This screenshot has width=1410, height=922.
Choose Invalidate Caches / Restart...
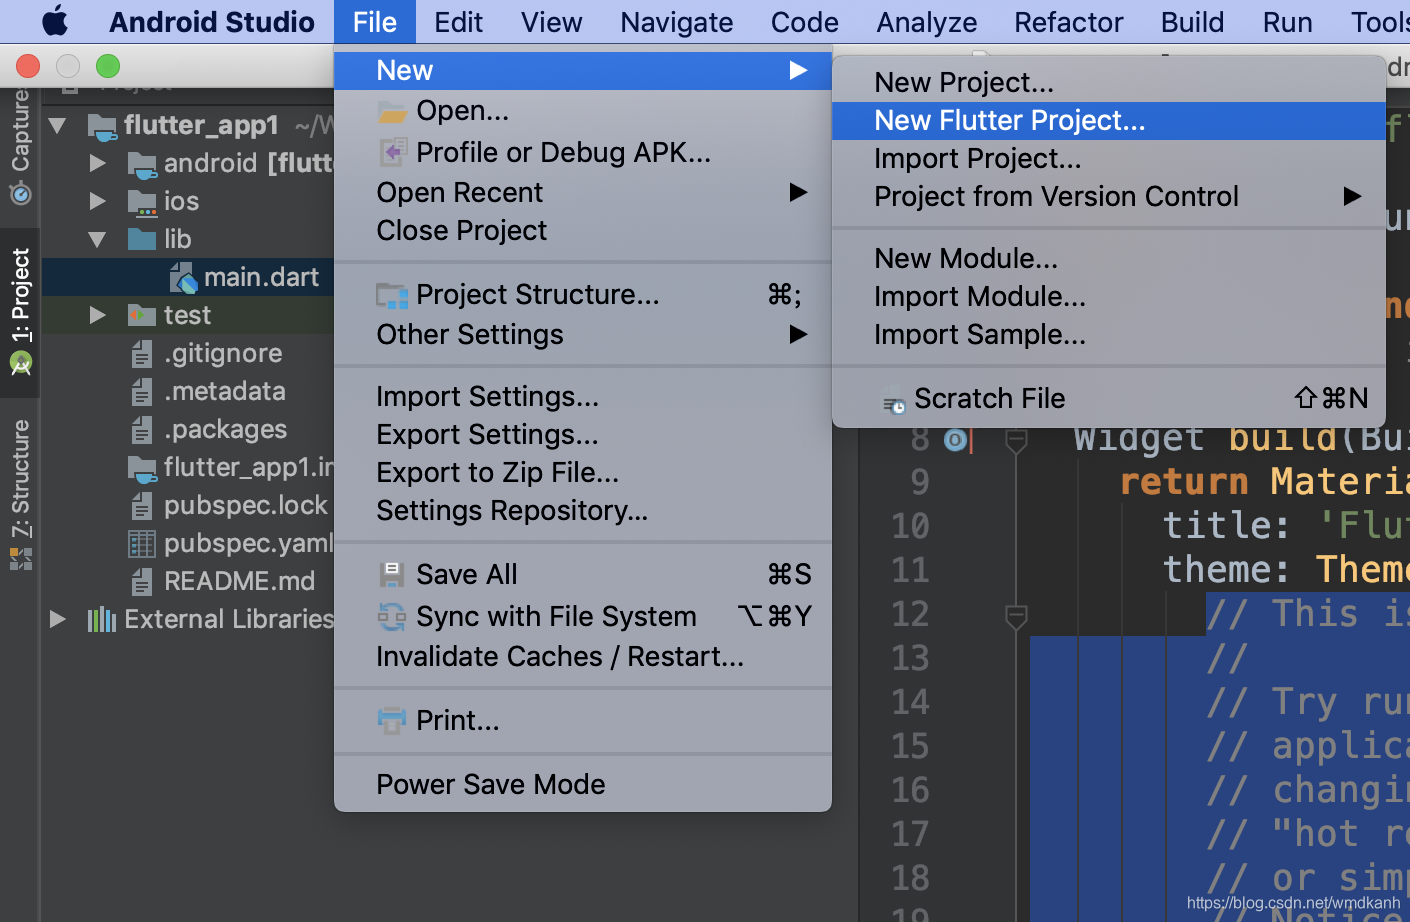coord(583,657)
